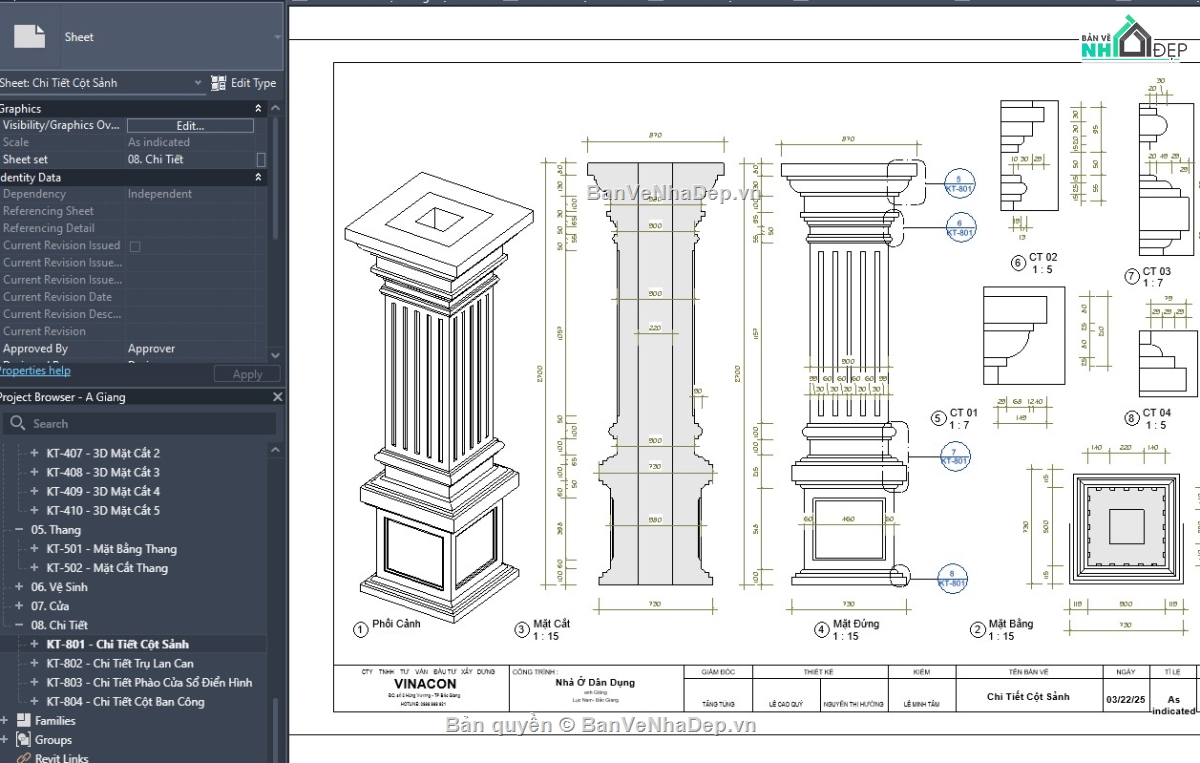Screen dimensions: 1200x763
Task: Click the CT 04 detail title
Action: (1157, 413)
